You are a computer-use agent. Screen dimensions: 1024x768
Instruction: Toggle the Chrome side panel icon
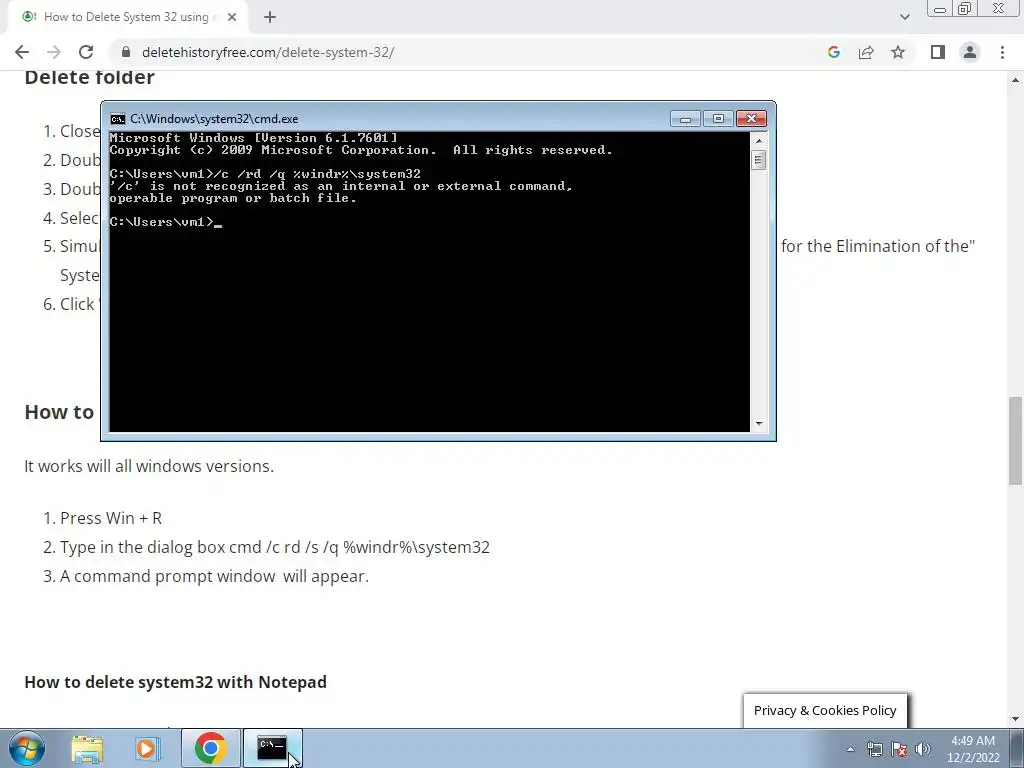click(x=938, y=52)
